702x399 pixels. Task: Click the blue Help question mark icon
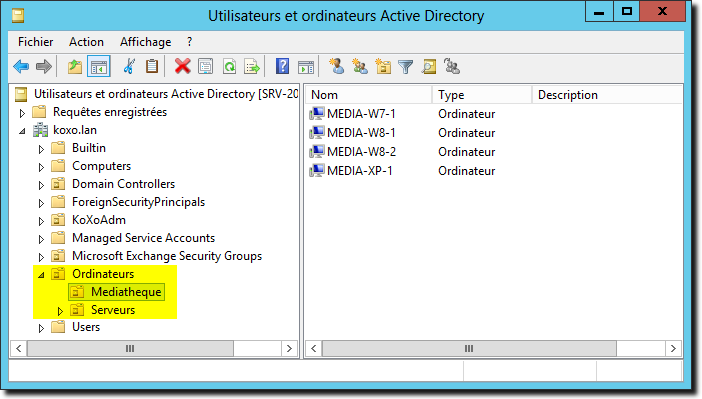click(x=282, y=66)
